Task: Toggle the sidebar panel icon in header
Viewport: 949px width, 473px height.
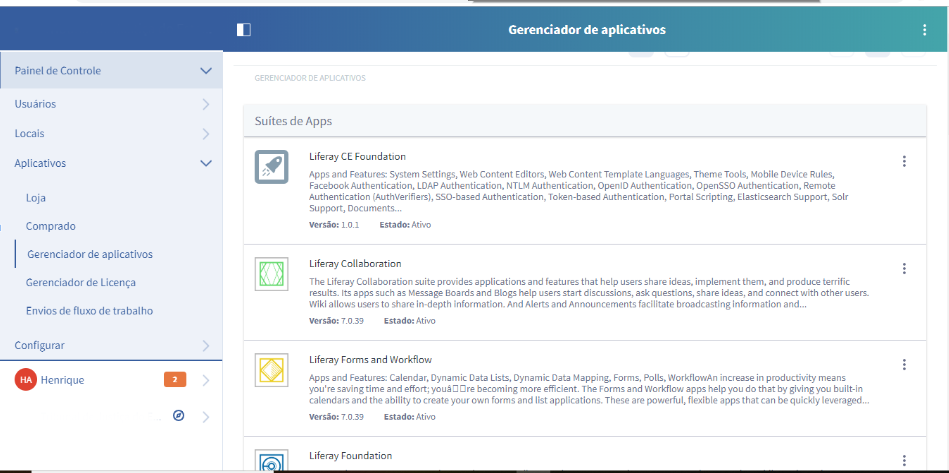Action: 243,30
